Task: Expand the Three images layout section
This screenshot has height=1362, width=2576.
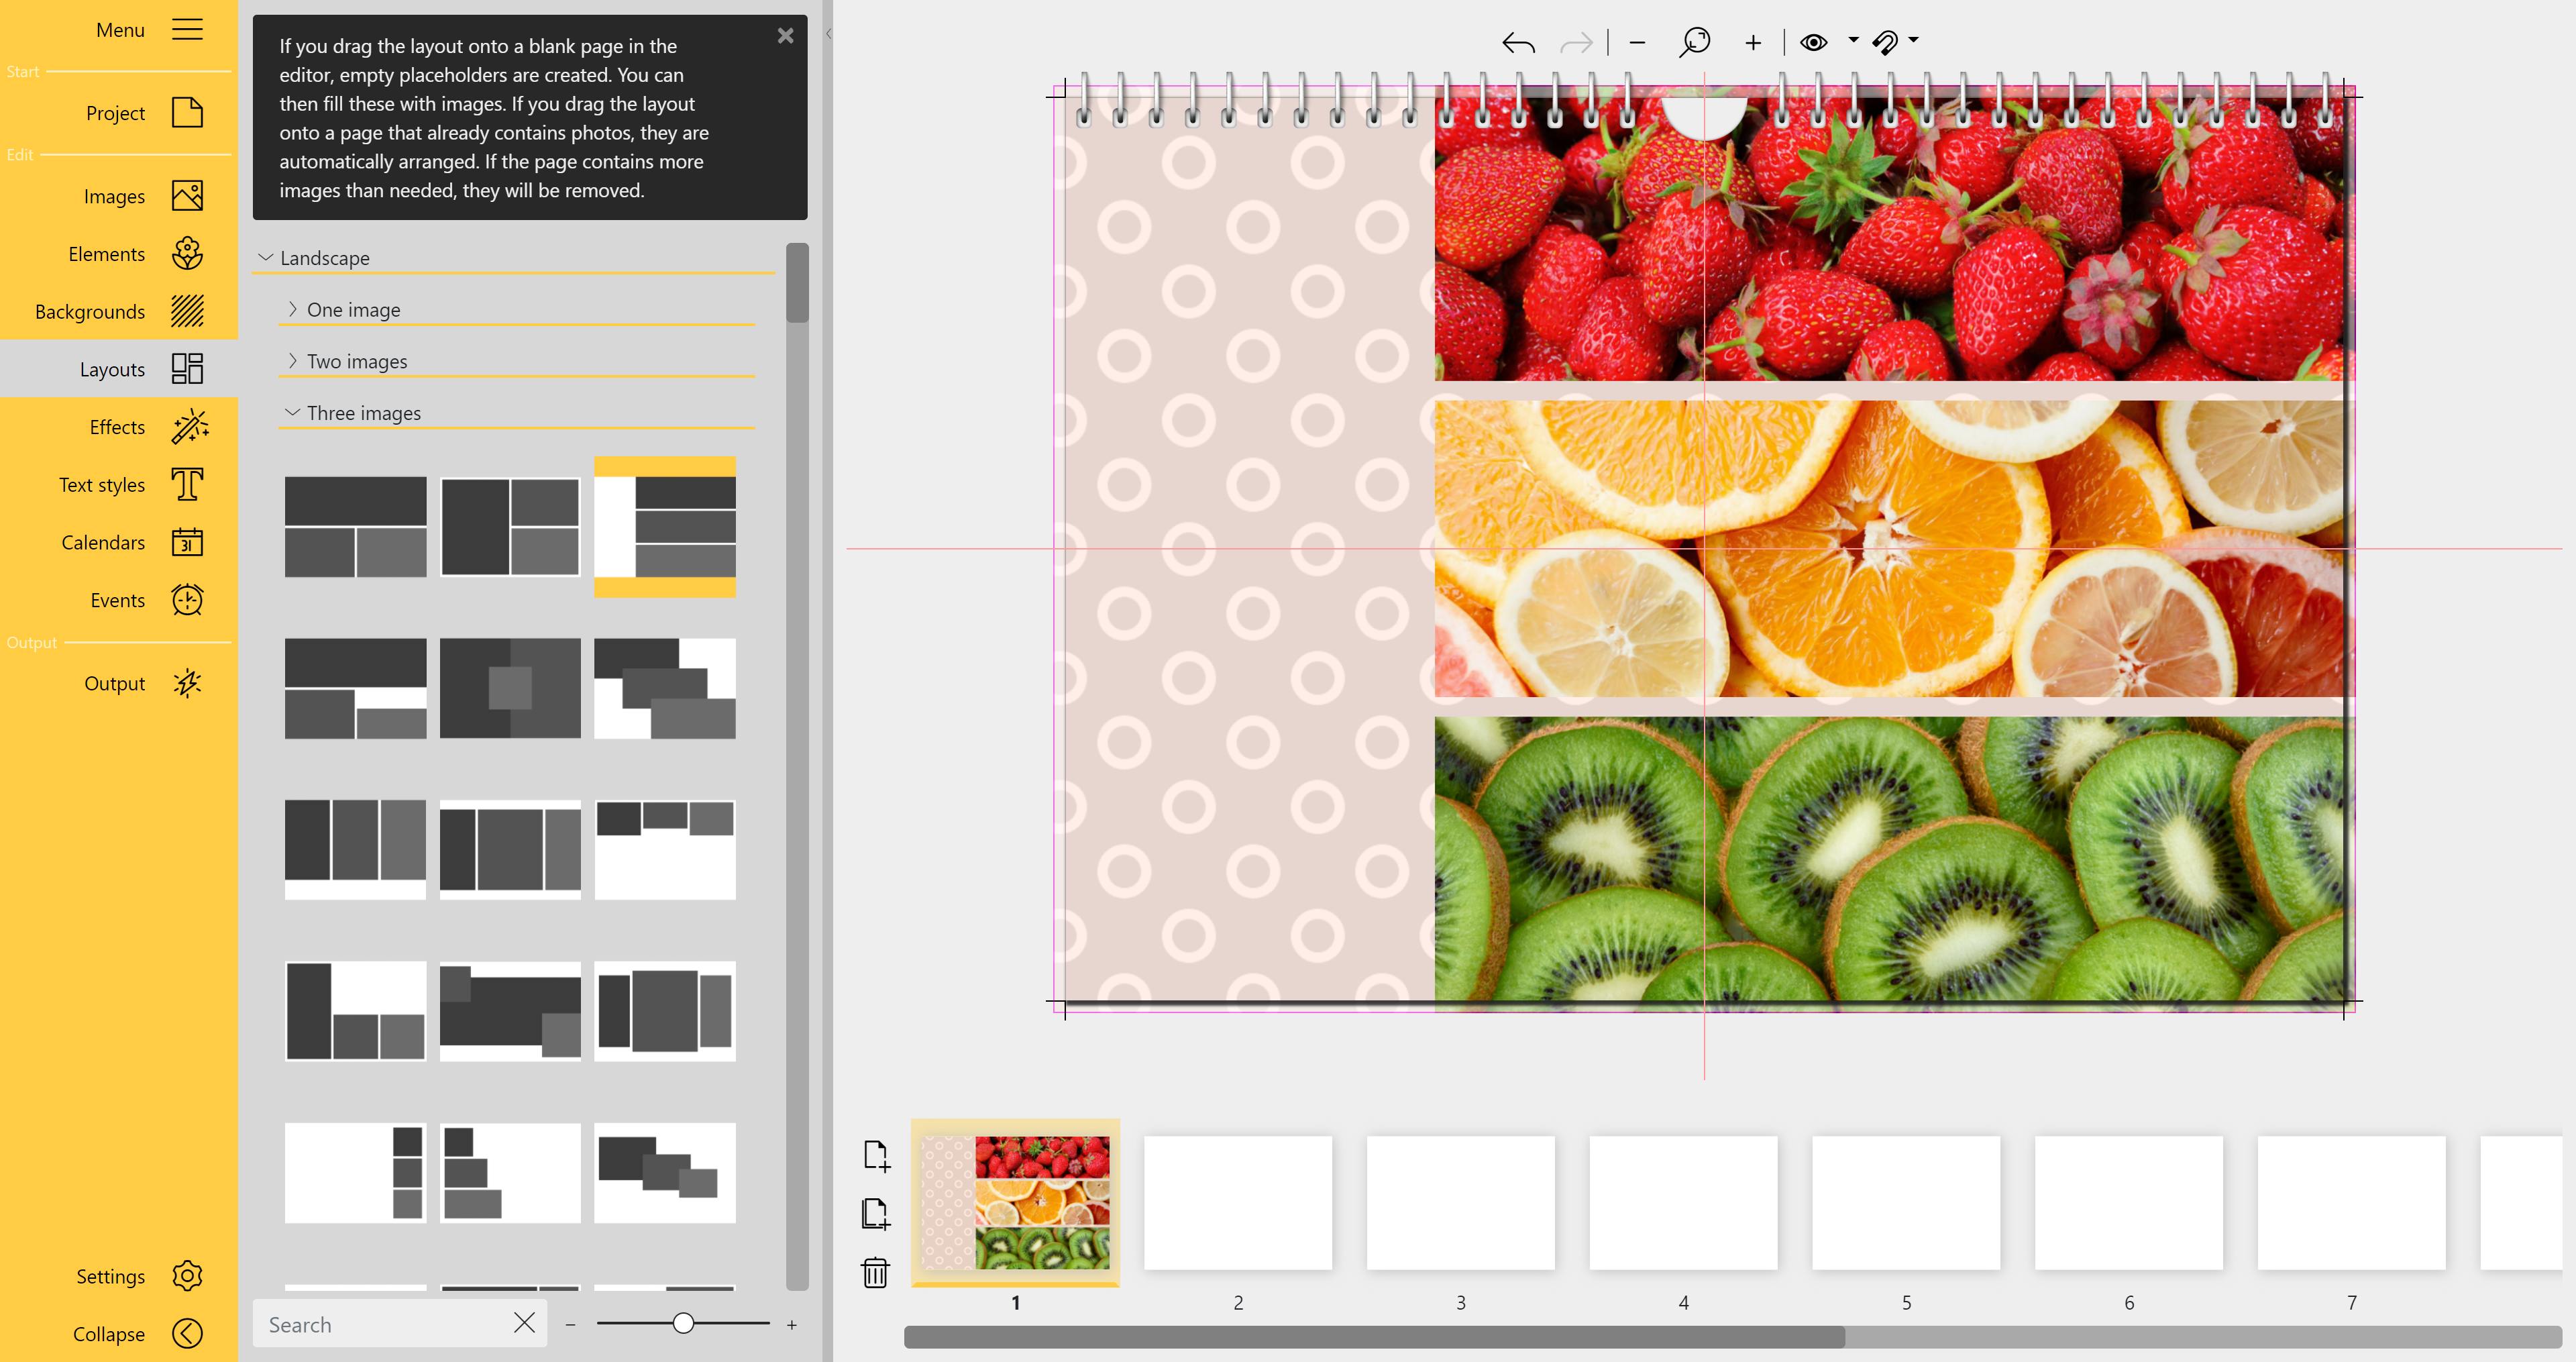Action: tap(363, 411)
